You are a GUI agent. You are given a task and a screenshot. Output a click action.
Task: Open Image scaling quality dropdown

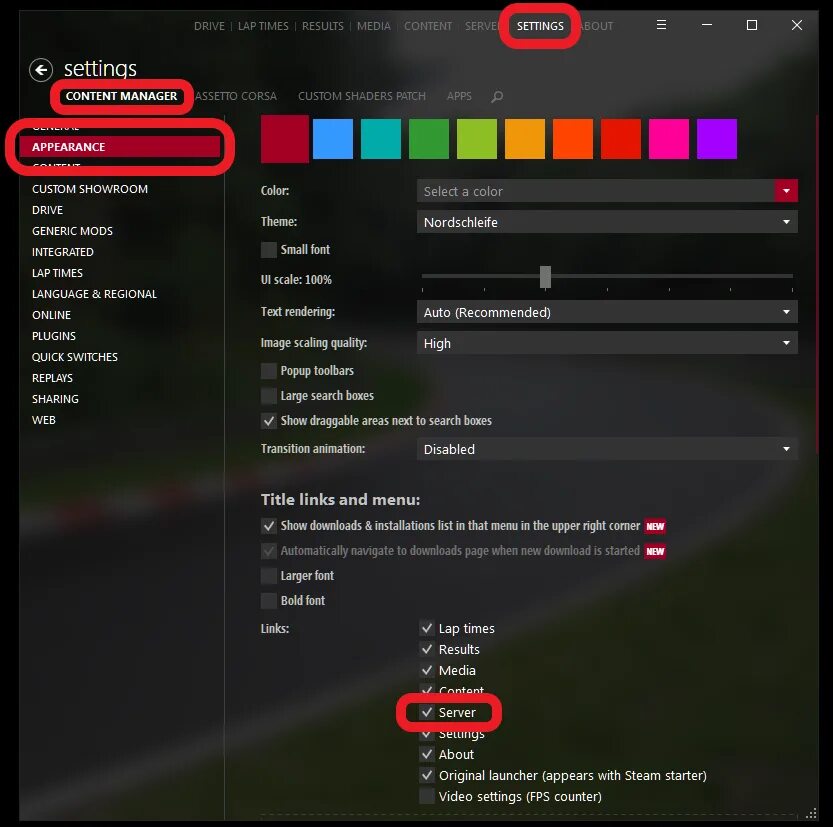point(607,343)
